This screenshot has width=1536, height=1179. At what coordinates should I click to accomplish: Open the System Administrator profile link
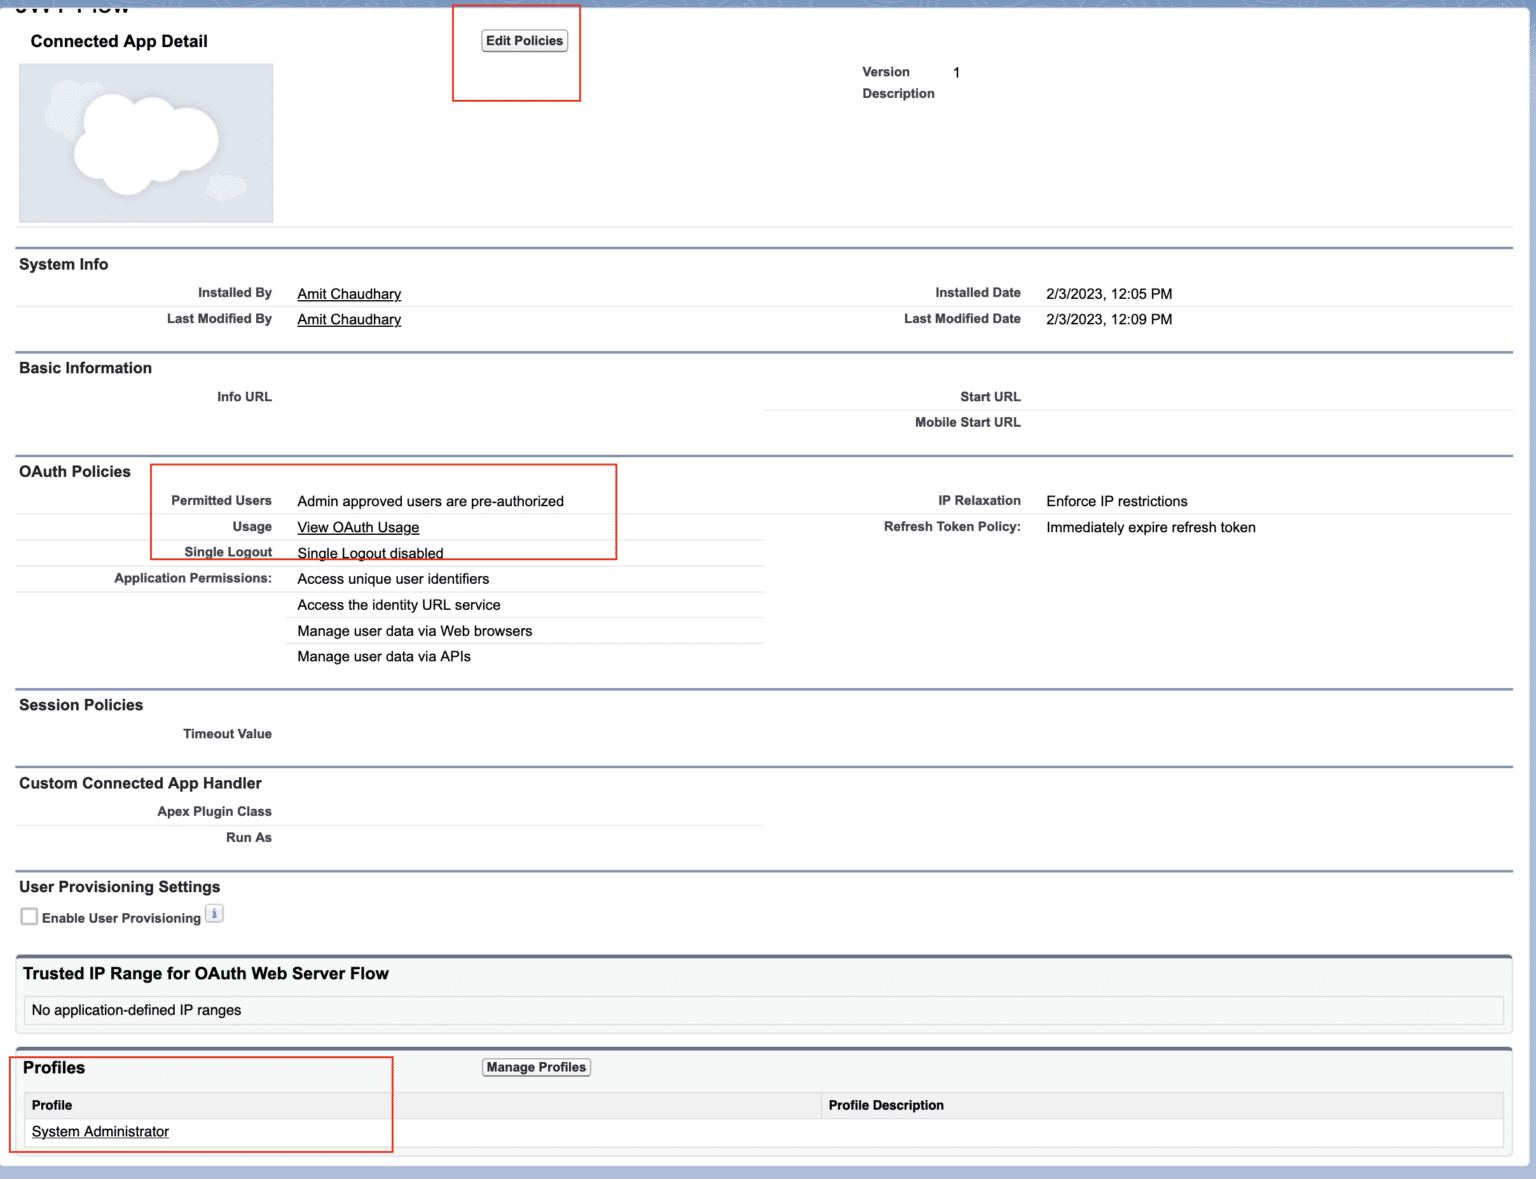point(100,1131)
